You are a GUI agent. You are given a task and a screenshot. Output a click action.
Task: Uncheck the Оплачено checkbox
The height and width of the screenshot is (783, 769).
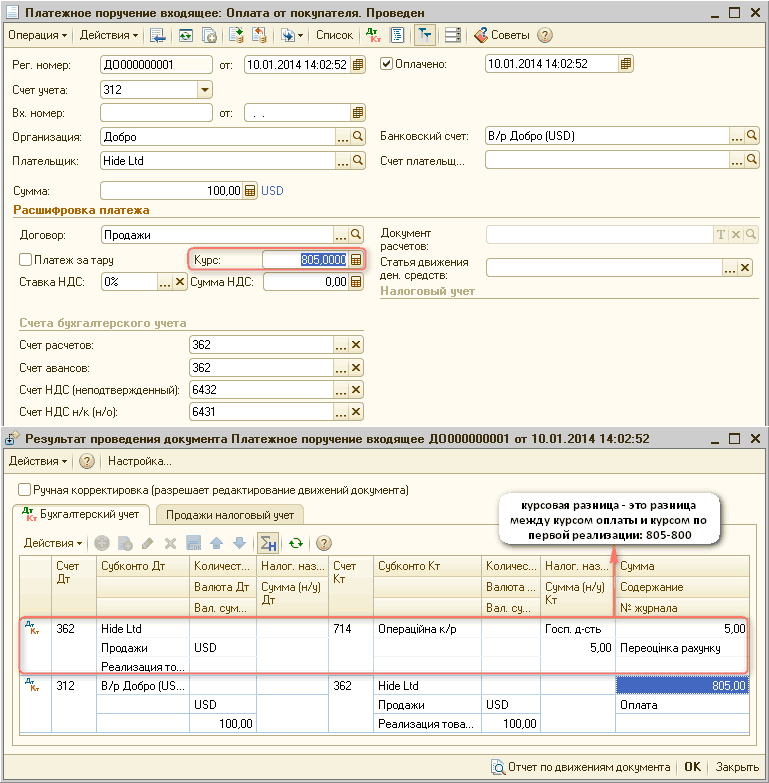(388, 64)
